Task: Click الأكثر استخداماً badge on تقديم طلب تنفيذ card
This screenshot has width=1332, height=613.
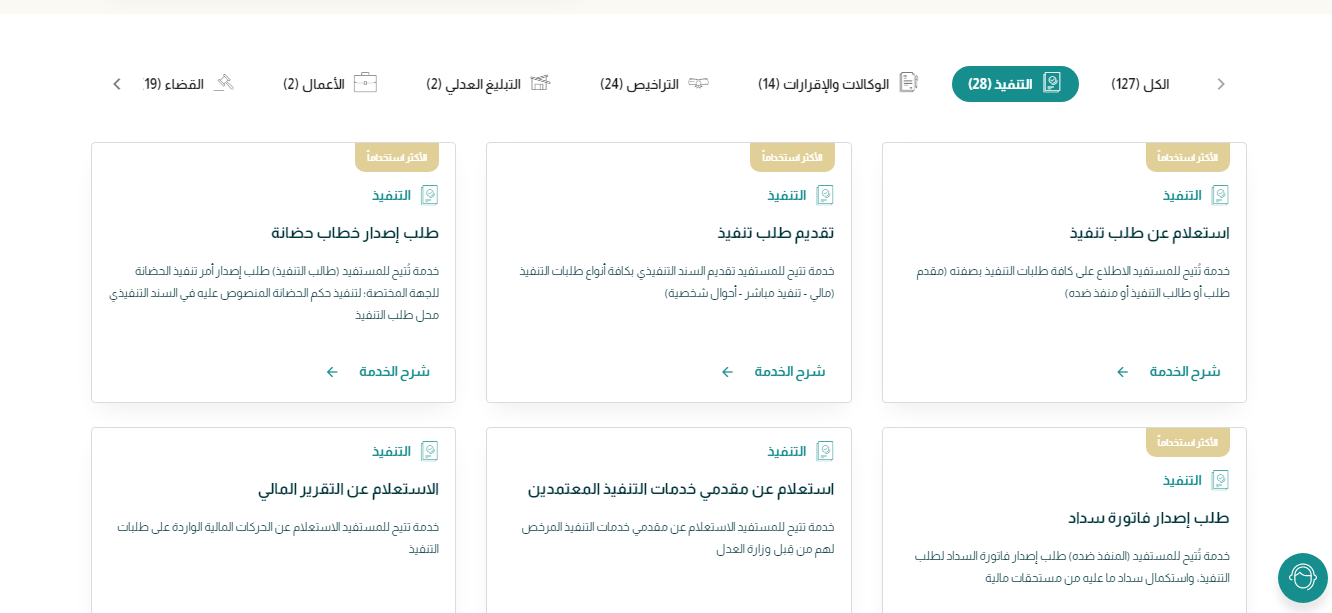Action: tap(792, 157)
